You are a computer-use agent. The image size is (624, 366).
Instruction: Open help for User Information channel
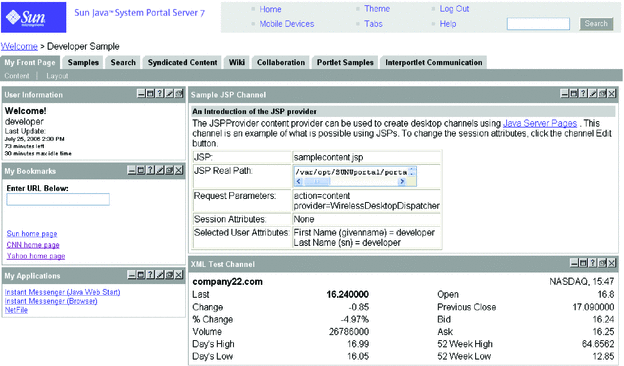pyautogui.click(x=160, y=94)
